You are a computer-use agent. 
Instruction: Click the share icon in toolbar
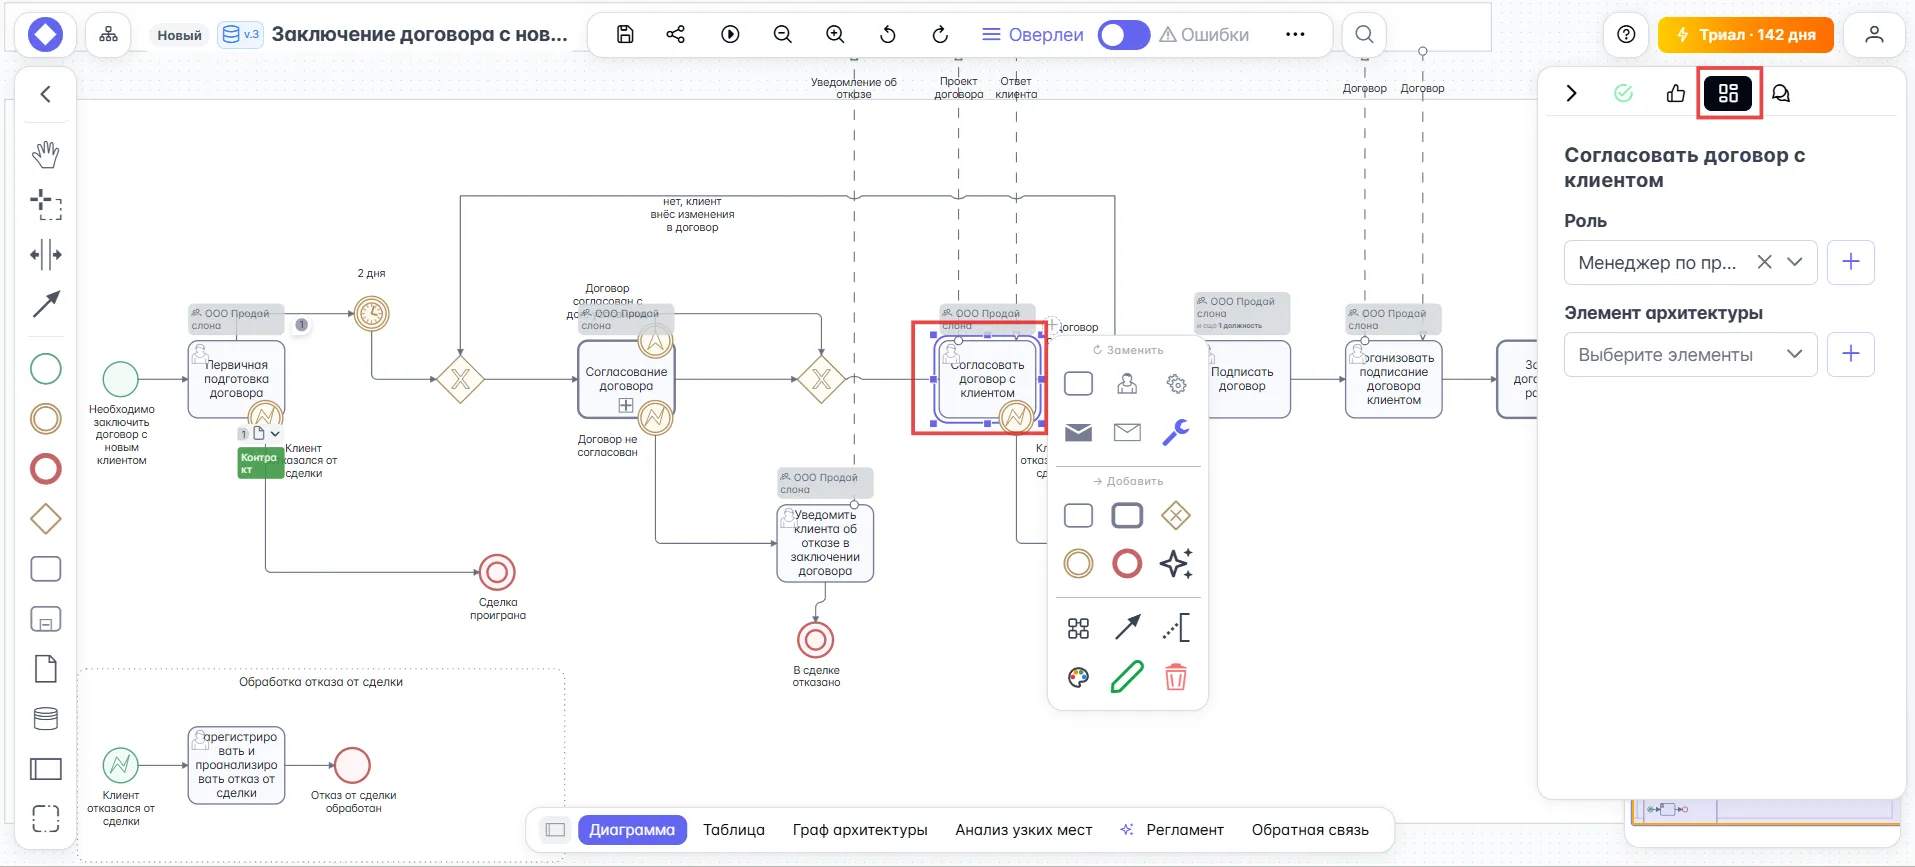pyautogui.click(x=676, y=34)
